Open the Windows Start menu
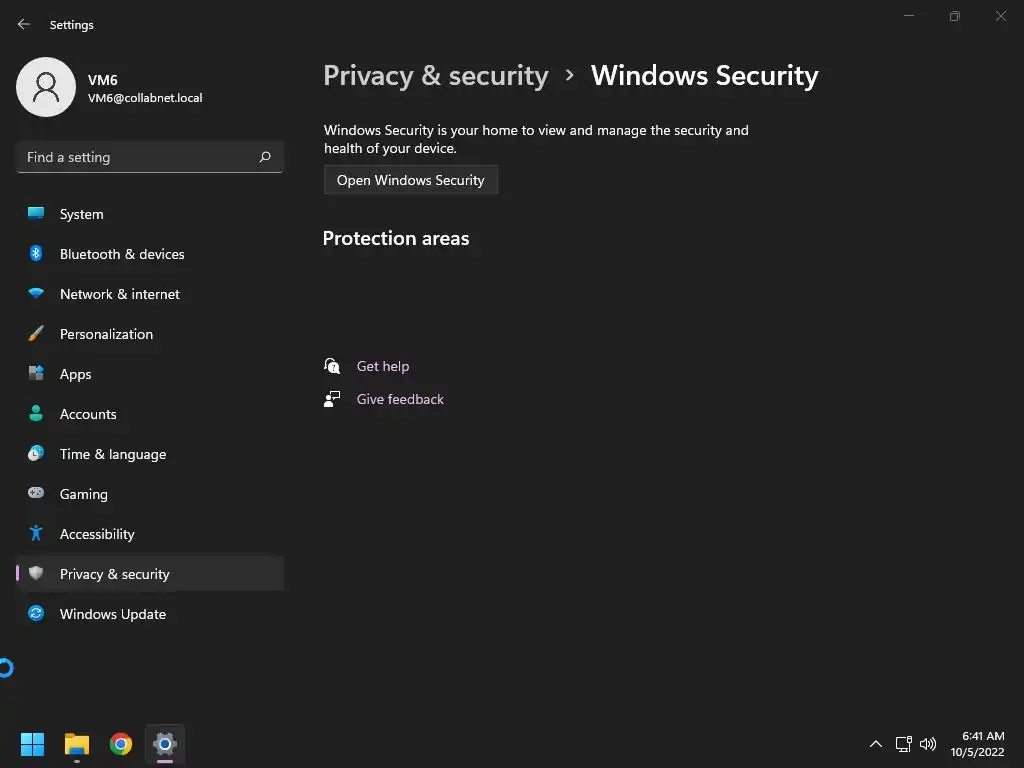This screenshot has width=1024, height=768. [32, 744]
